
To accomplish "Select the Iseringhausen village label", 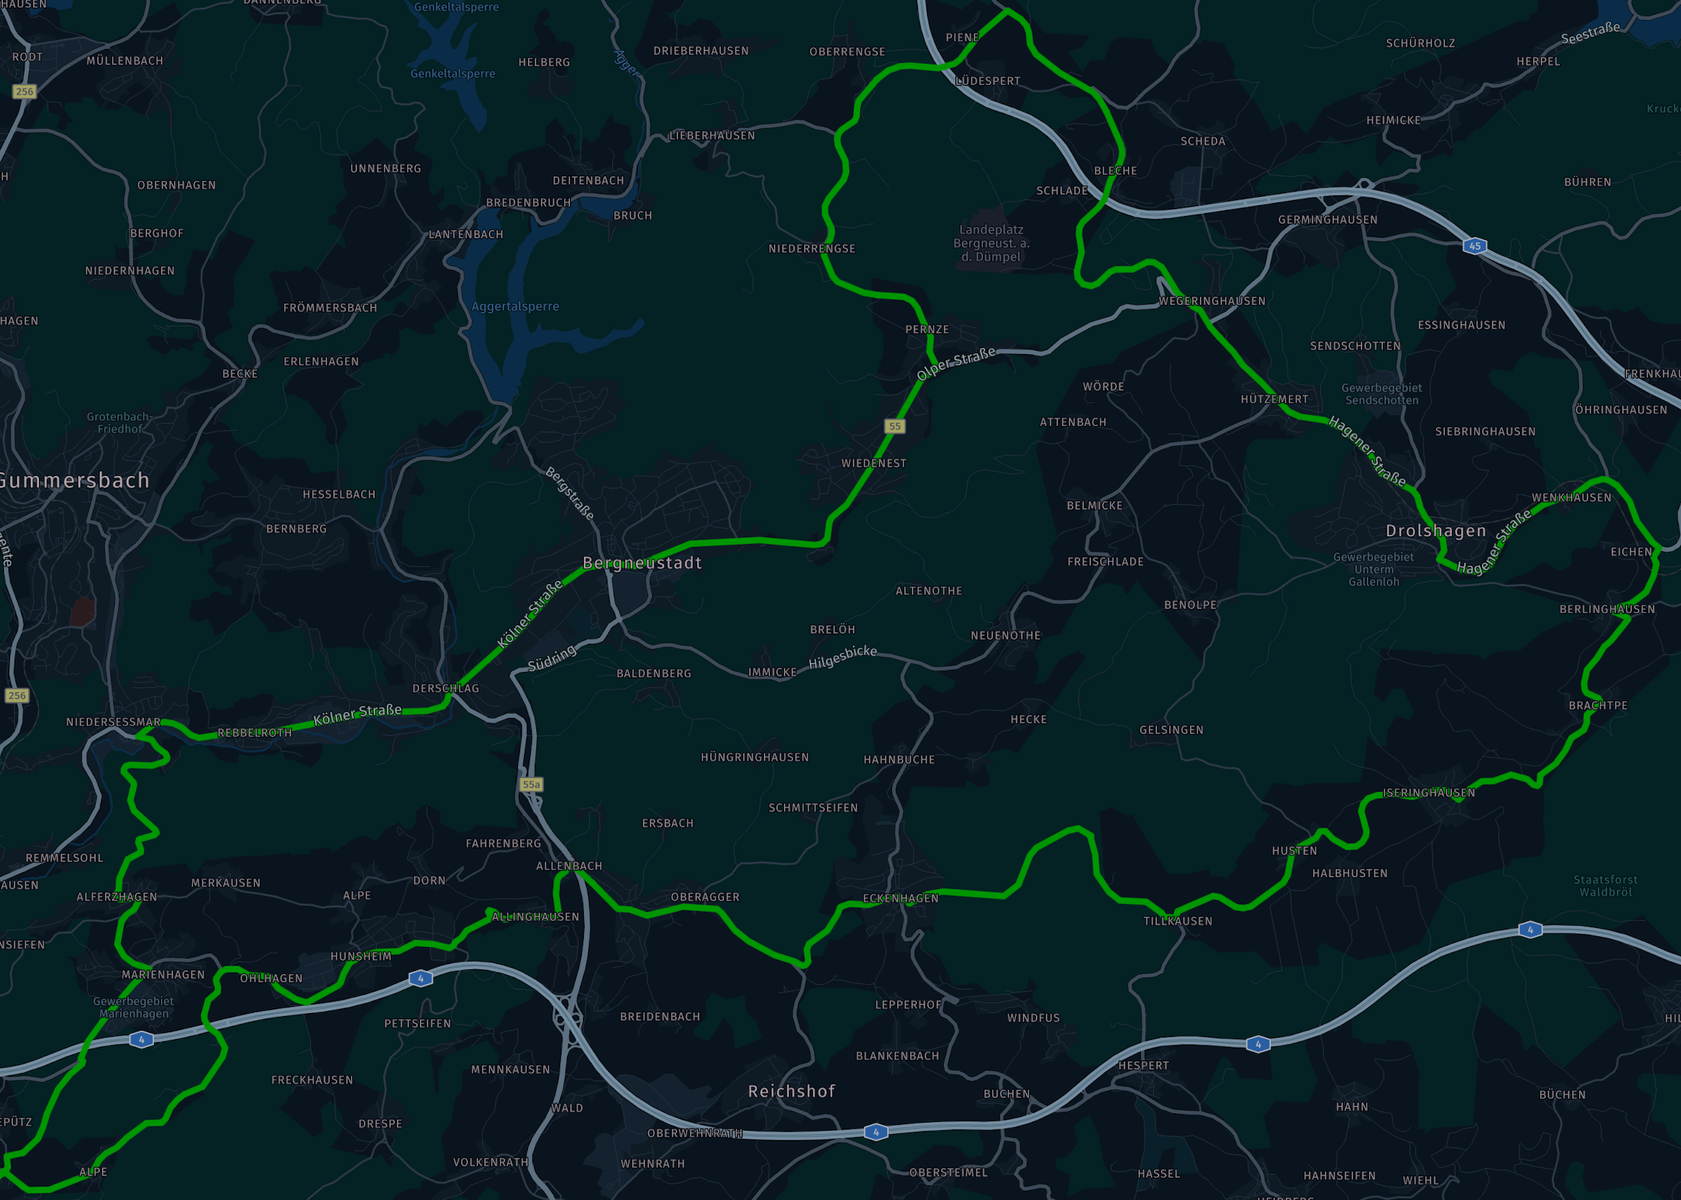I will [x=1429, y=793].
